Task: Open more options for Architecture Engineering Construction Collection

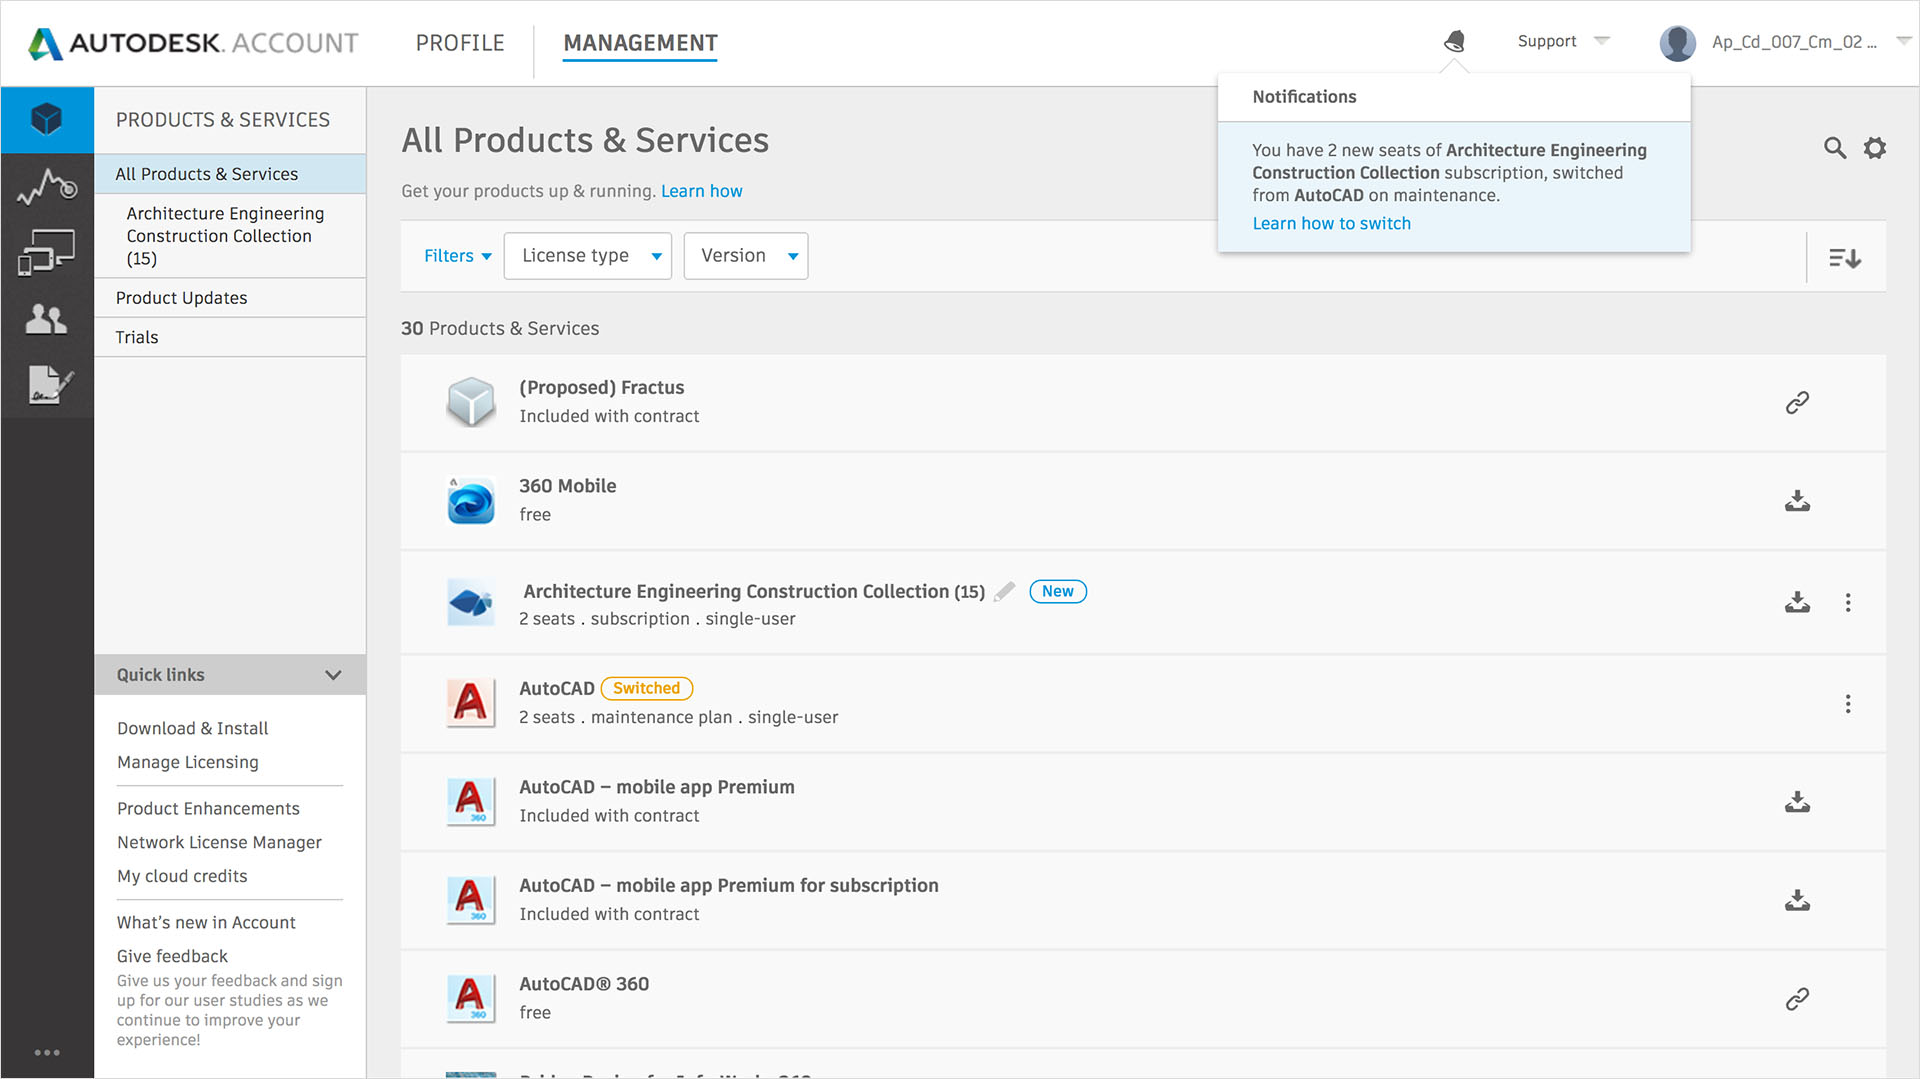Action: click(x=1848, y=602)
